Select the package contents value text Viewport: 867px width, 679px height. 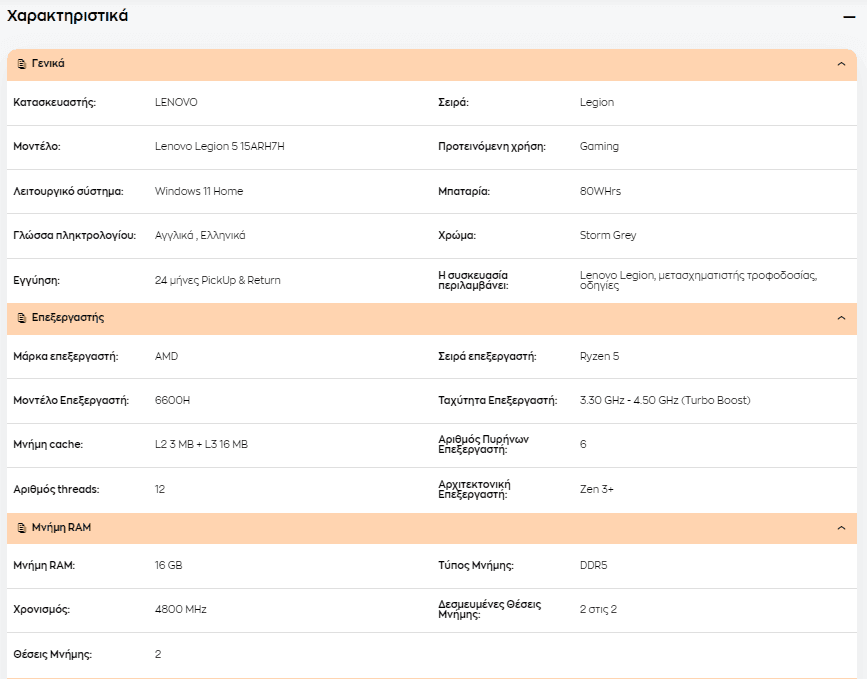click(x=698, y=280)
